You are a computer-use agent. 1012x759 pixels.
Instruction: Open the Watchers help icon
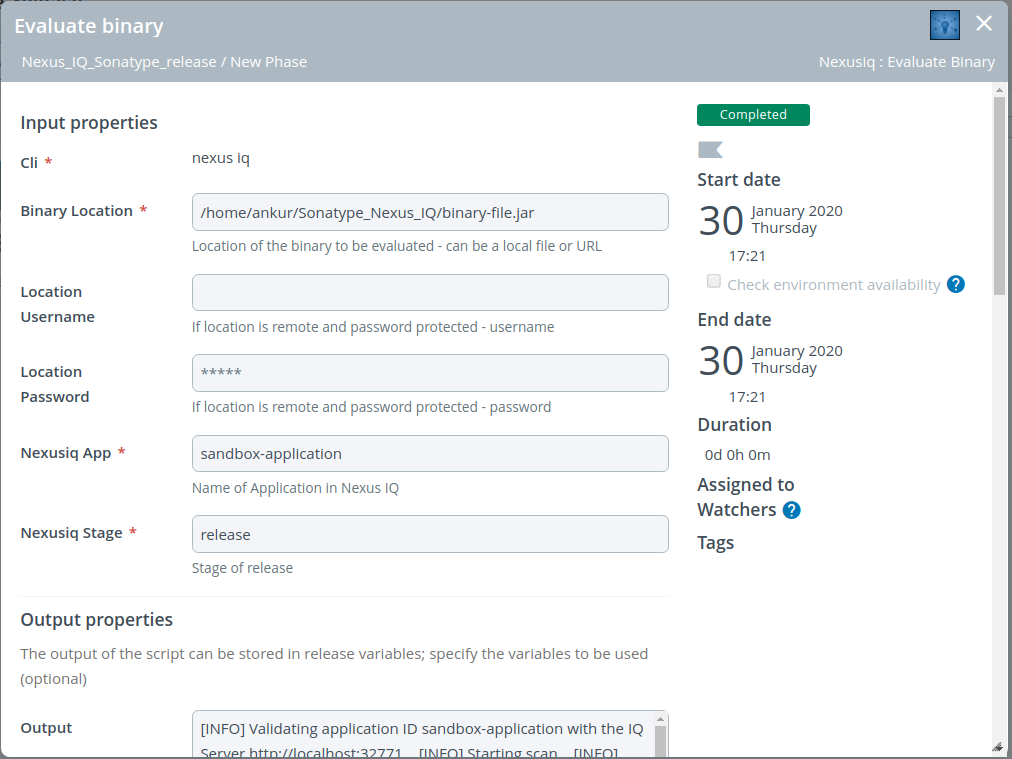point(791,510)
